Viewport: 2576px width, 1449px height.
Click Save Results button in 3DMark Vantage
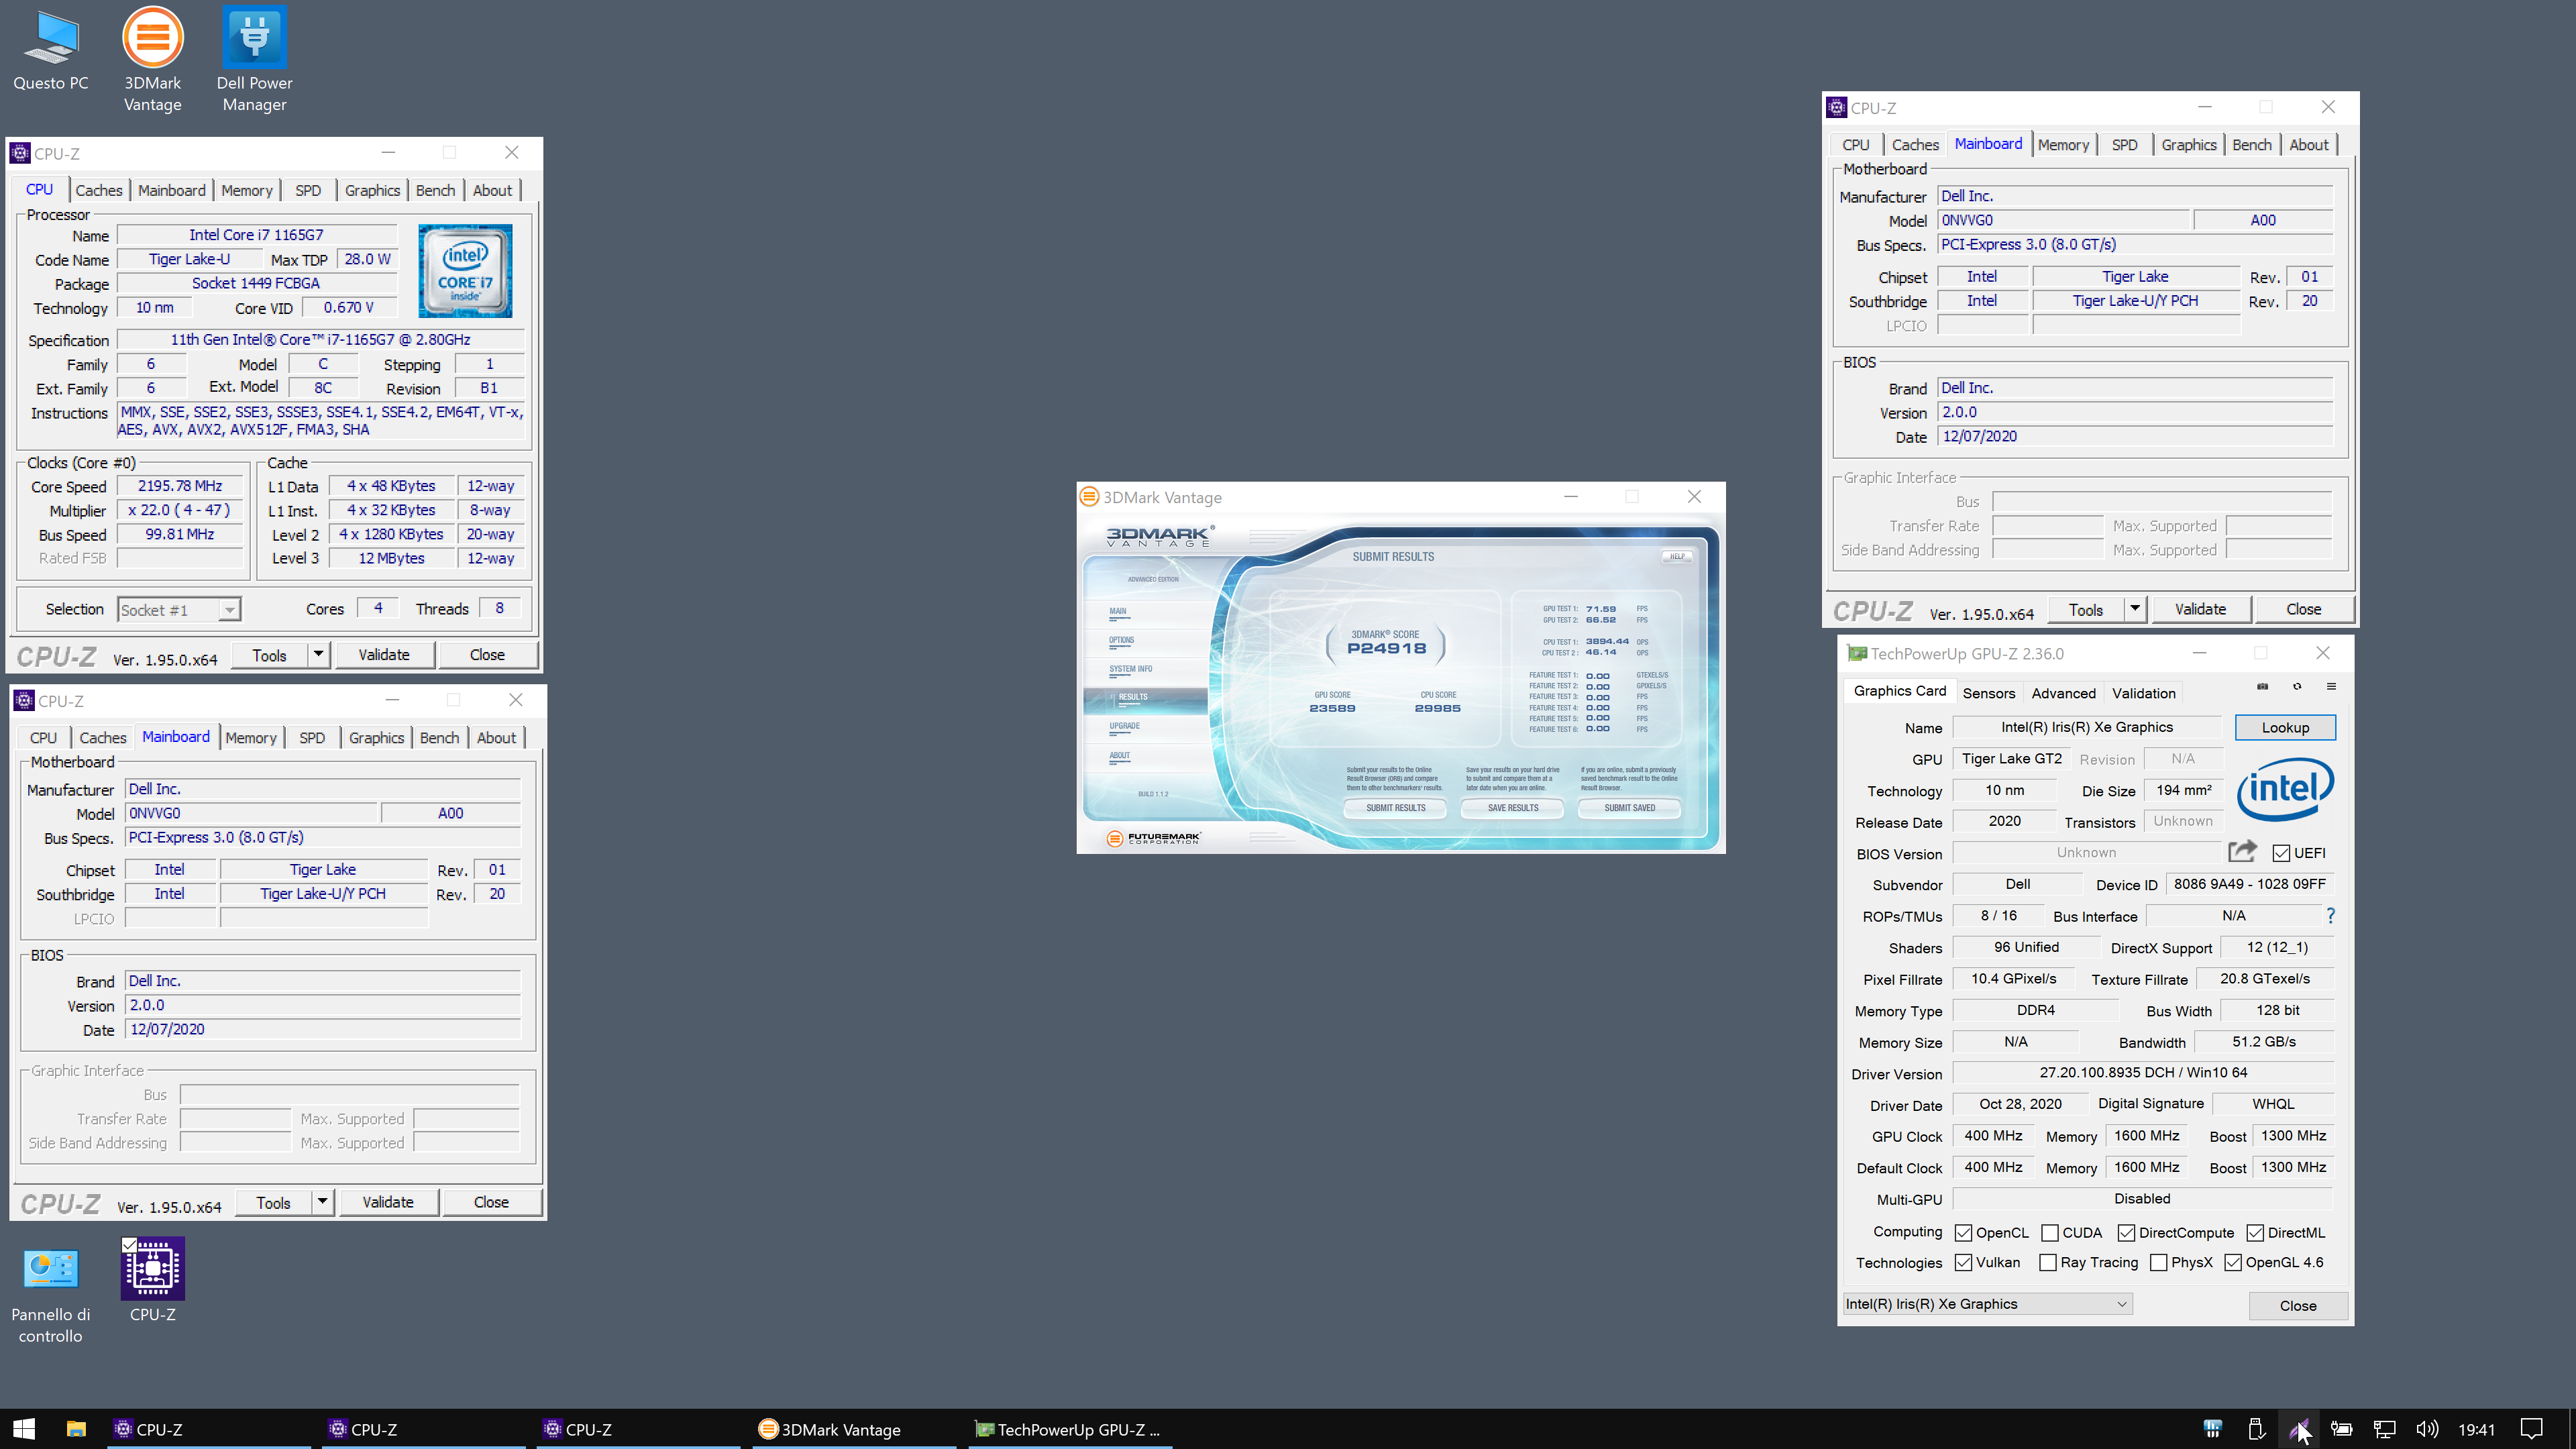pyautogui.click(x=1513, y=808)
